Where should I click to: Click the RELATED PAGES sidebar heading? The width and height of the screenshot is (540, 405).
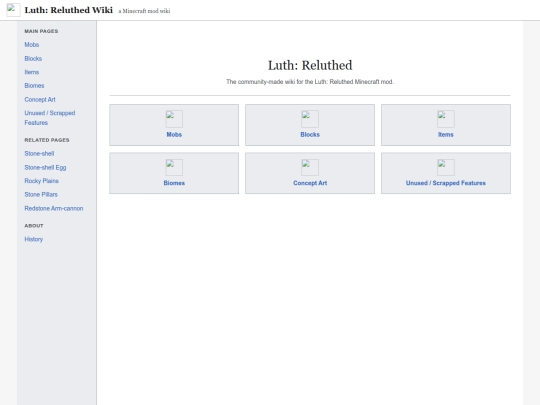click(47, 140)
